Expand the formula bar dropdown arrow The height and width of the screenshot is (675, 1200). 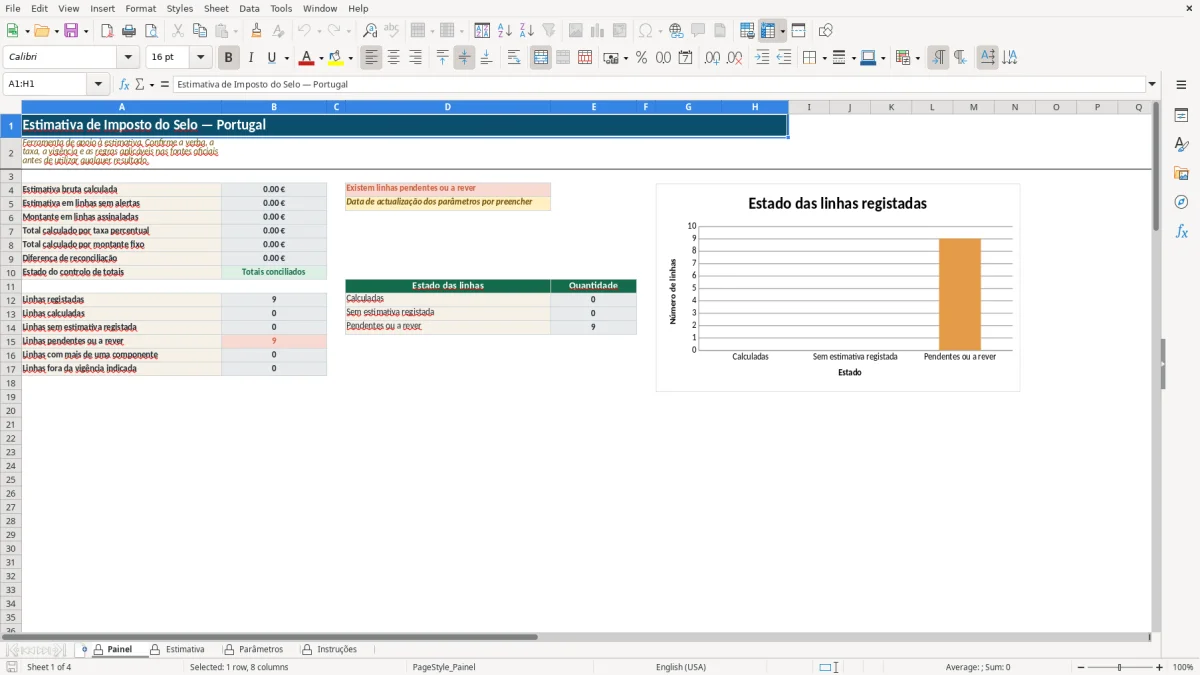click(x=1152, y=84)
